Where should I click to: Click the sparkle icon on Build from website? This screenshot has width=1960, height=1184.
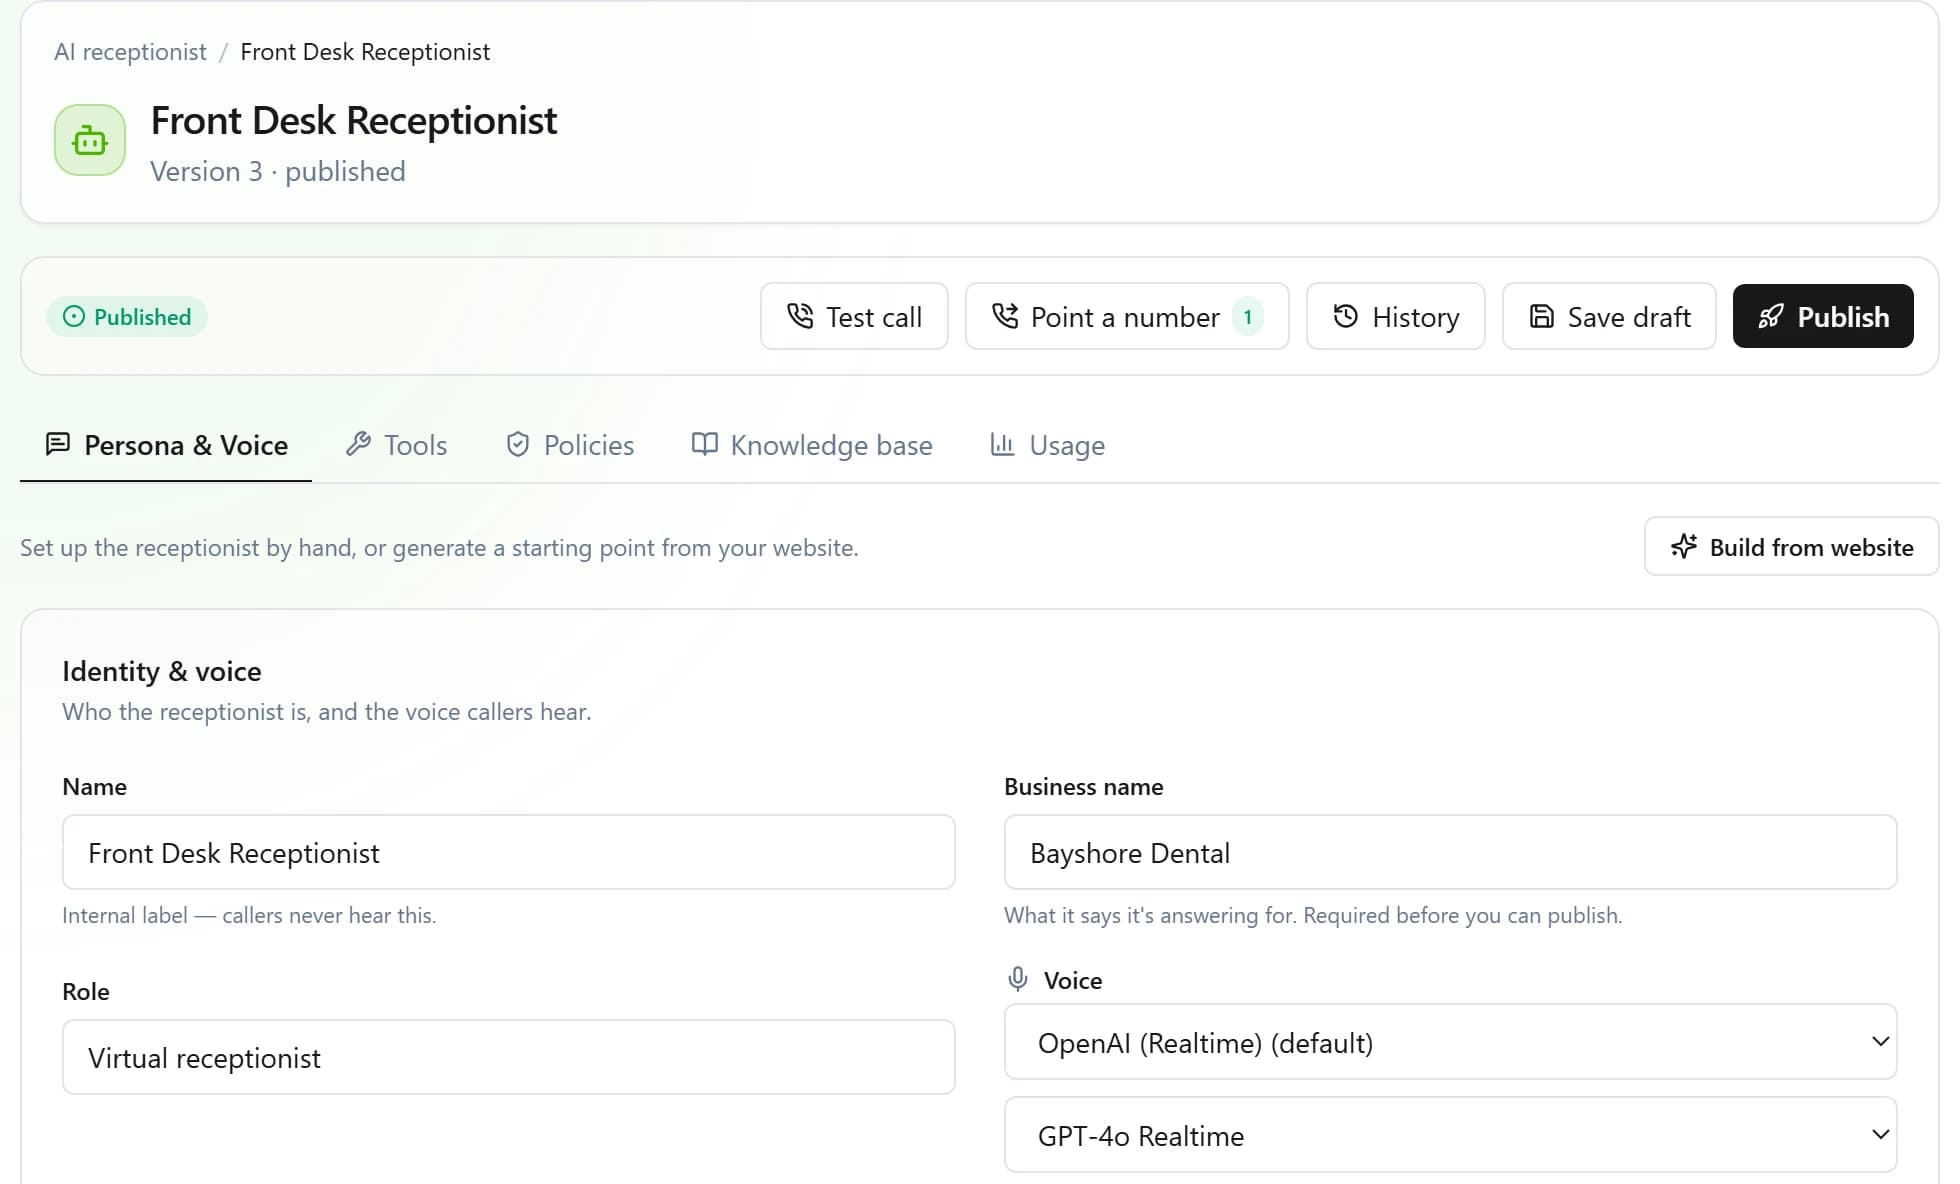pyautogui.click(x=1684, y=546)
